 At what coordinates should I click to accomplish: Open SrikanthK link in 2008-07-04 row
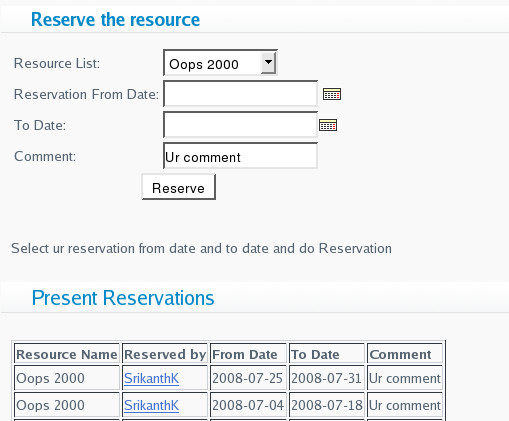pos(151,405)
